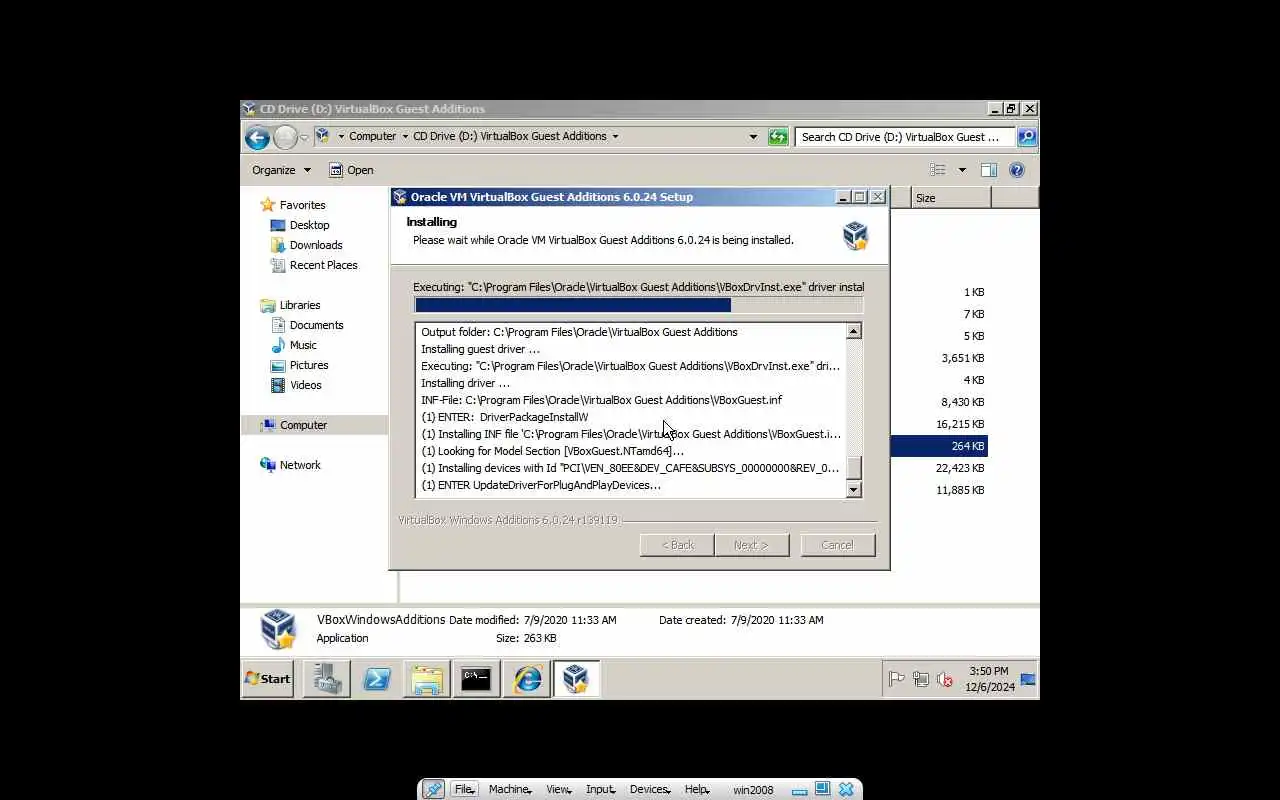Image resolution: width=1280 pixels, height=800 pixels.
Task: Click log line "(1) ENTER: DriverPackageInstallW"
Action: pos(505,417)
